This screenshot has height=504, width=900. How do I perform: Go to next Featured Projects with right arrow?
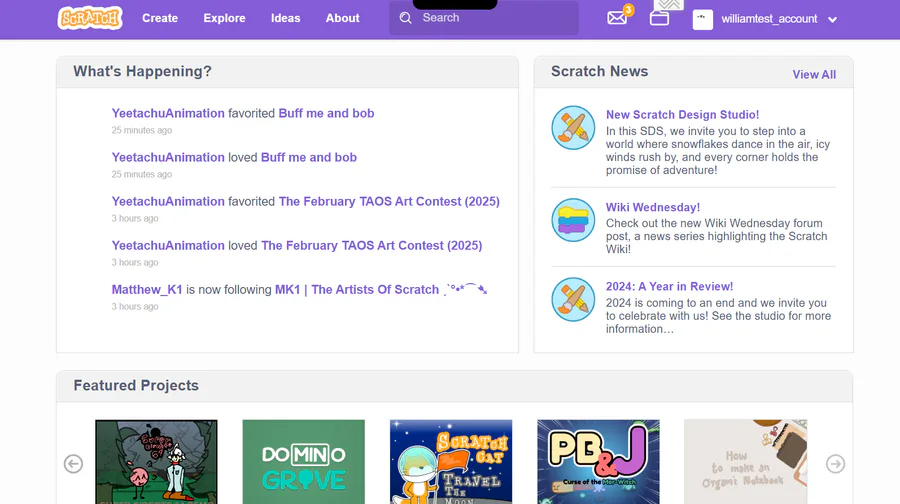(835, 463)
